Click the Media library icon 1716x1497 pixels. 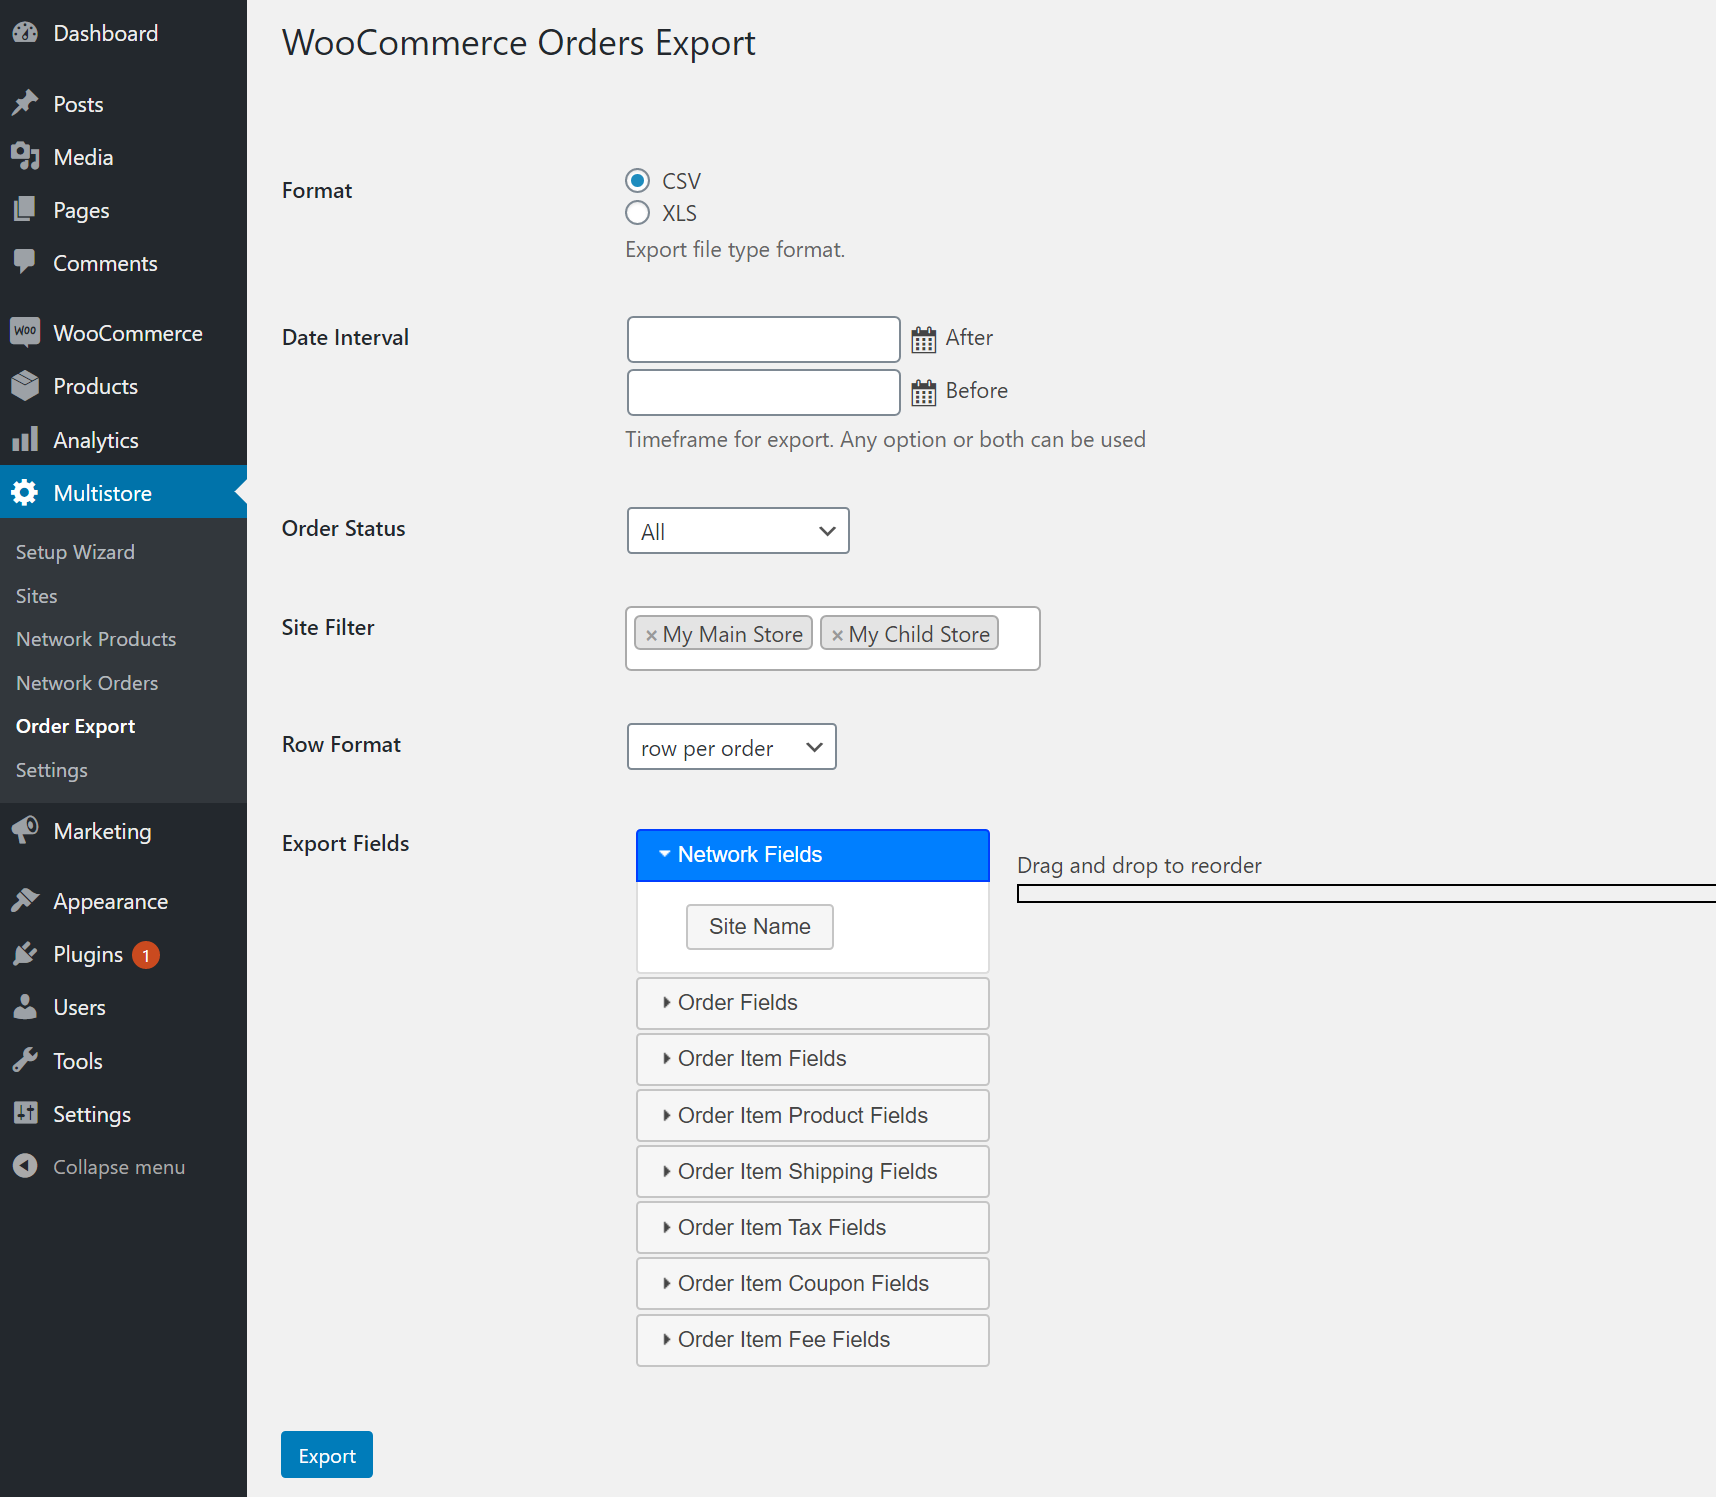click(25, 156)
